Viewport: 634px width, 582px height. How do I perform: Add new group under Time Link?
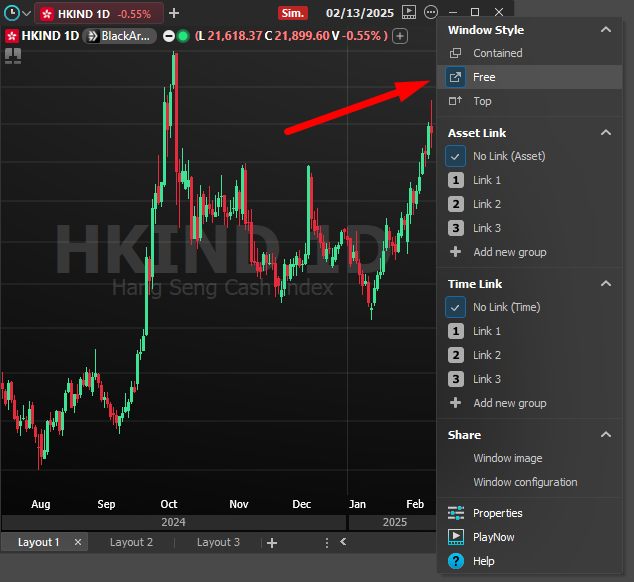[509, 403]
